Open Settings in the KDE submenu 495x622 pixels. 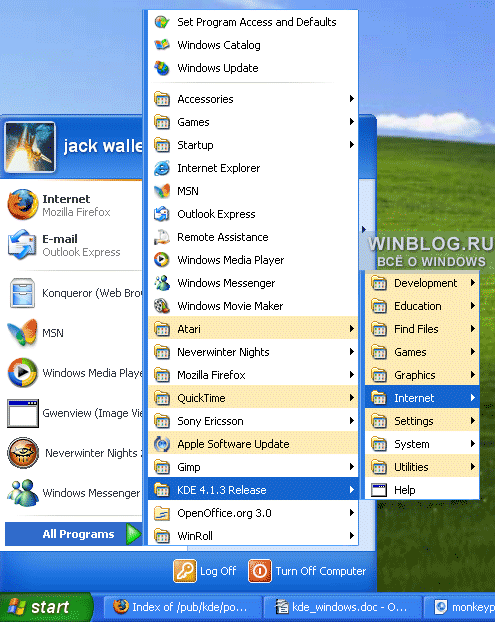[422, 421]
